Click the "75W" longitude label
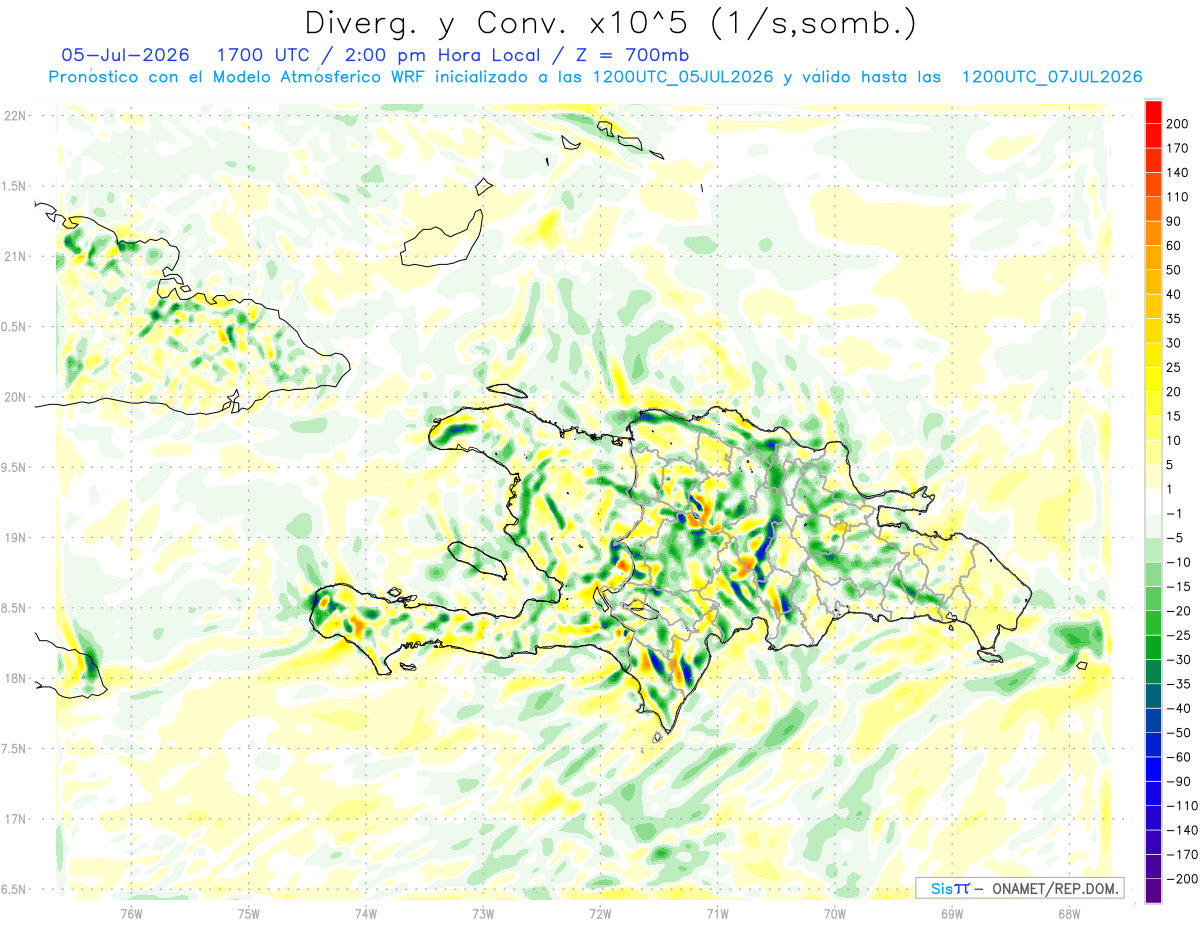Image resolution: width=1200 pixels, height=927 pixels. 249,913
